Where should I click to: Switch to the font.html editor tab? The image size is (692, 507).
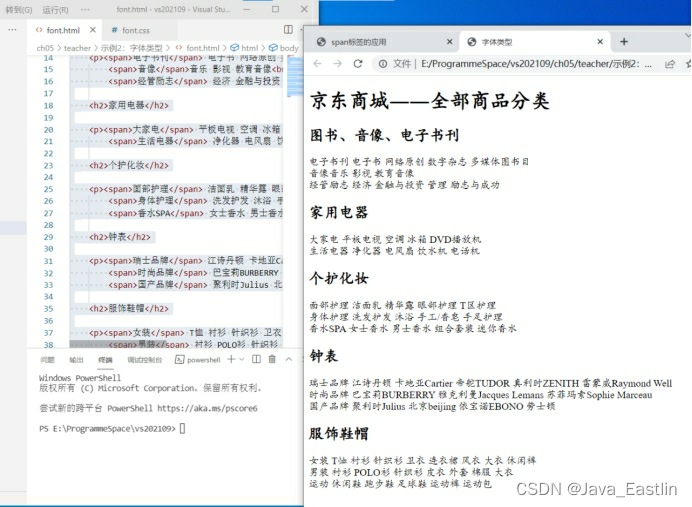pos(63,30)
